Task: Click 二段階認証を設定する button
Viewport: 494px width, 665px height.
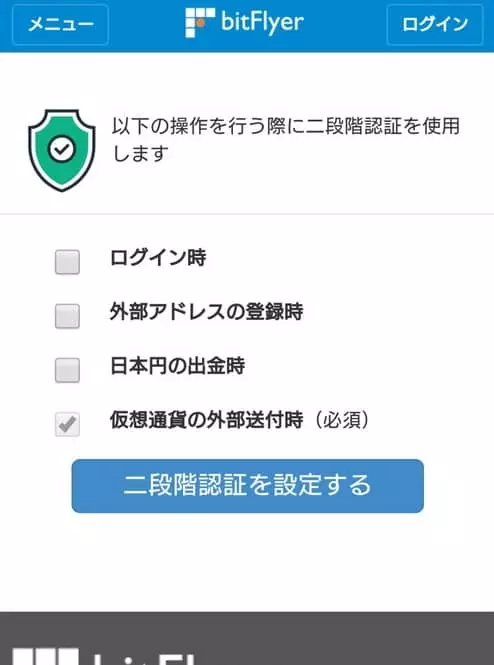Action: click(248, 486)
